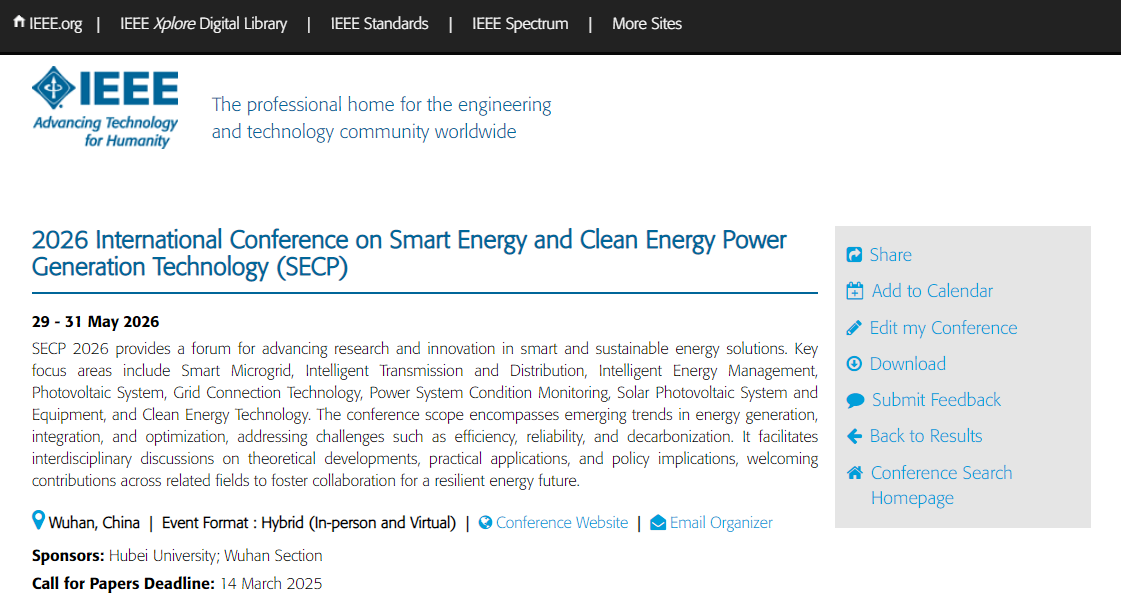Screen dimensions: 1121x611
Task: Click the Email Organizer link
Action: [721, 523]
